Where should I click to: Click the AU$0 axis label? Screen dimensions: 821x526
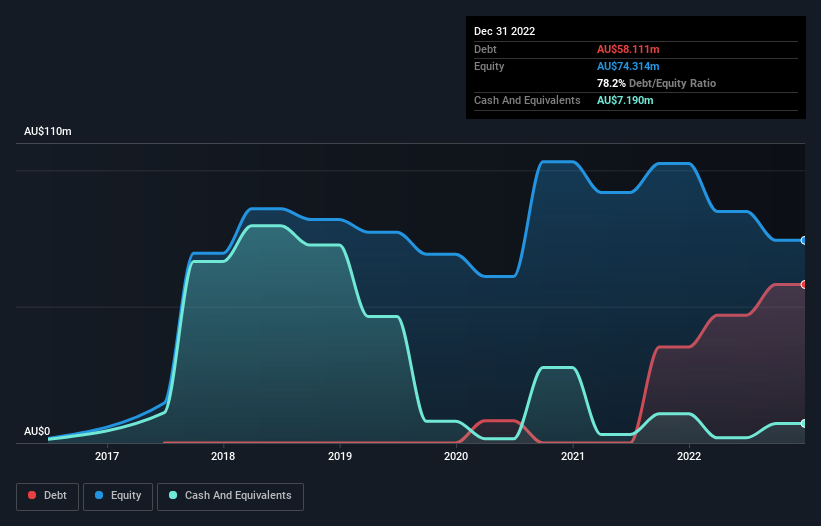(37, 431)
